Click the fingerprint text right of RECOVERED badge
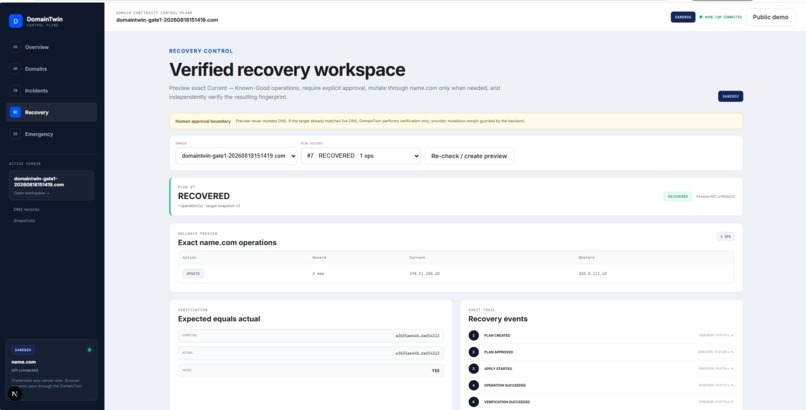 [x=715, y=196]
